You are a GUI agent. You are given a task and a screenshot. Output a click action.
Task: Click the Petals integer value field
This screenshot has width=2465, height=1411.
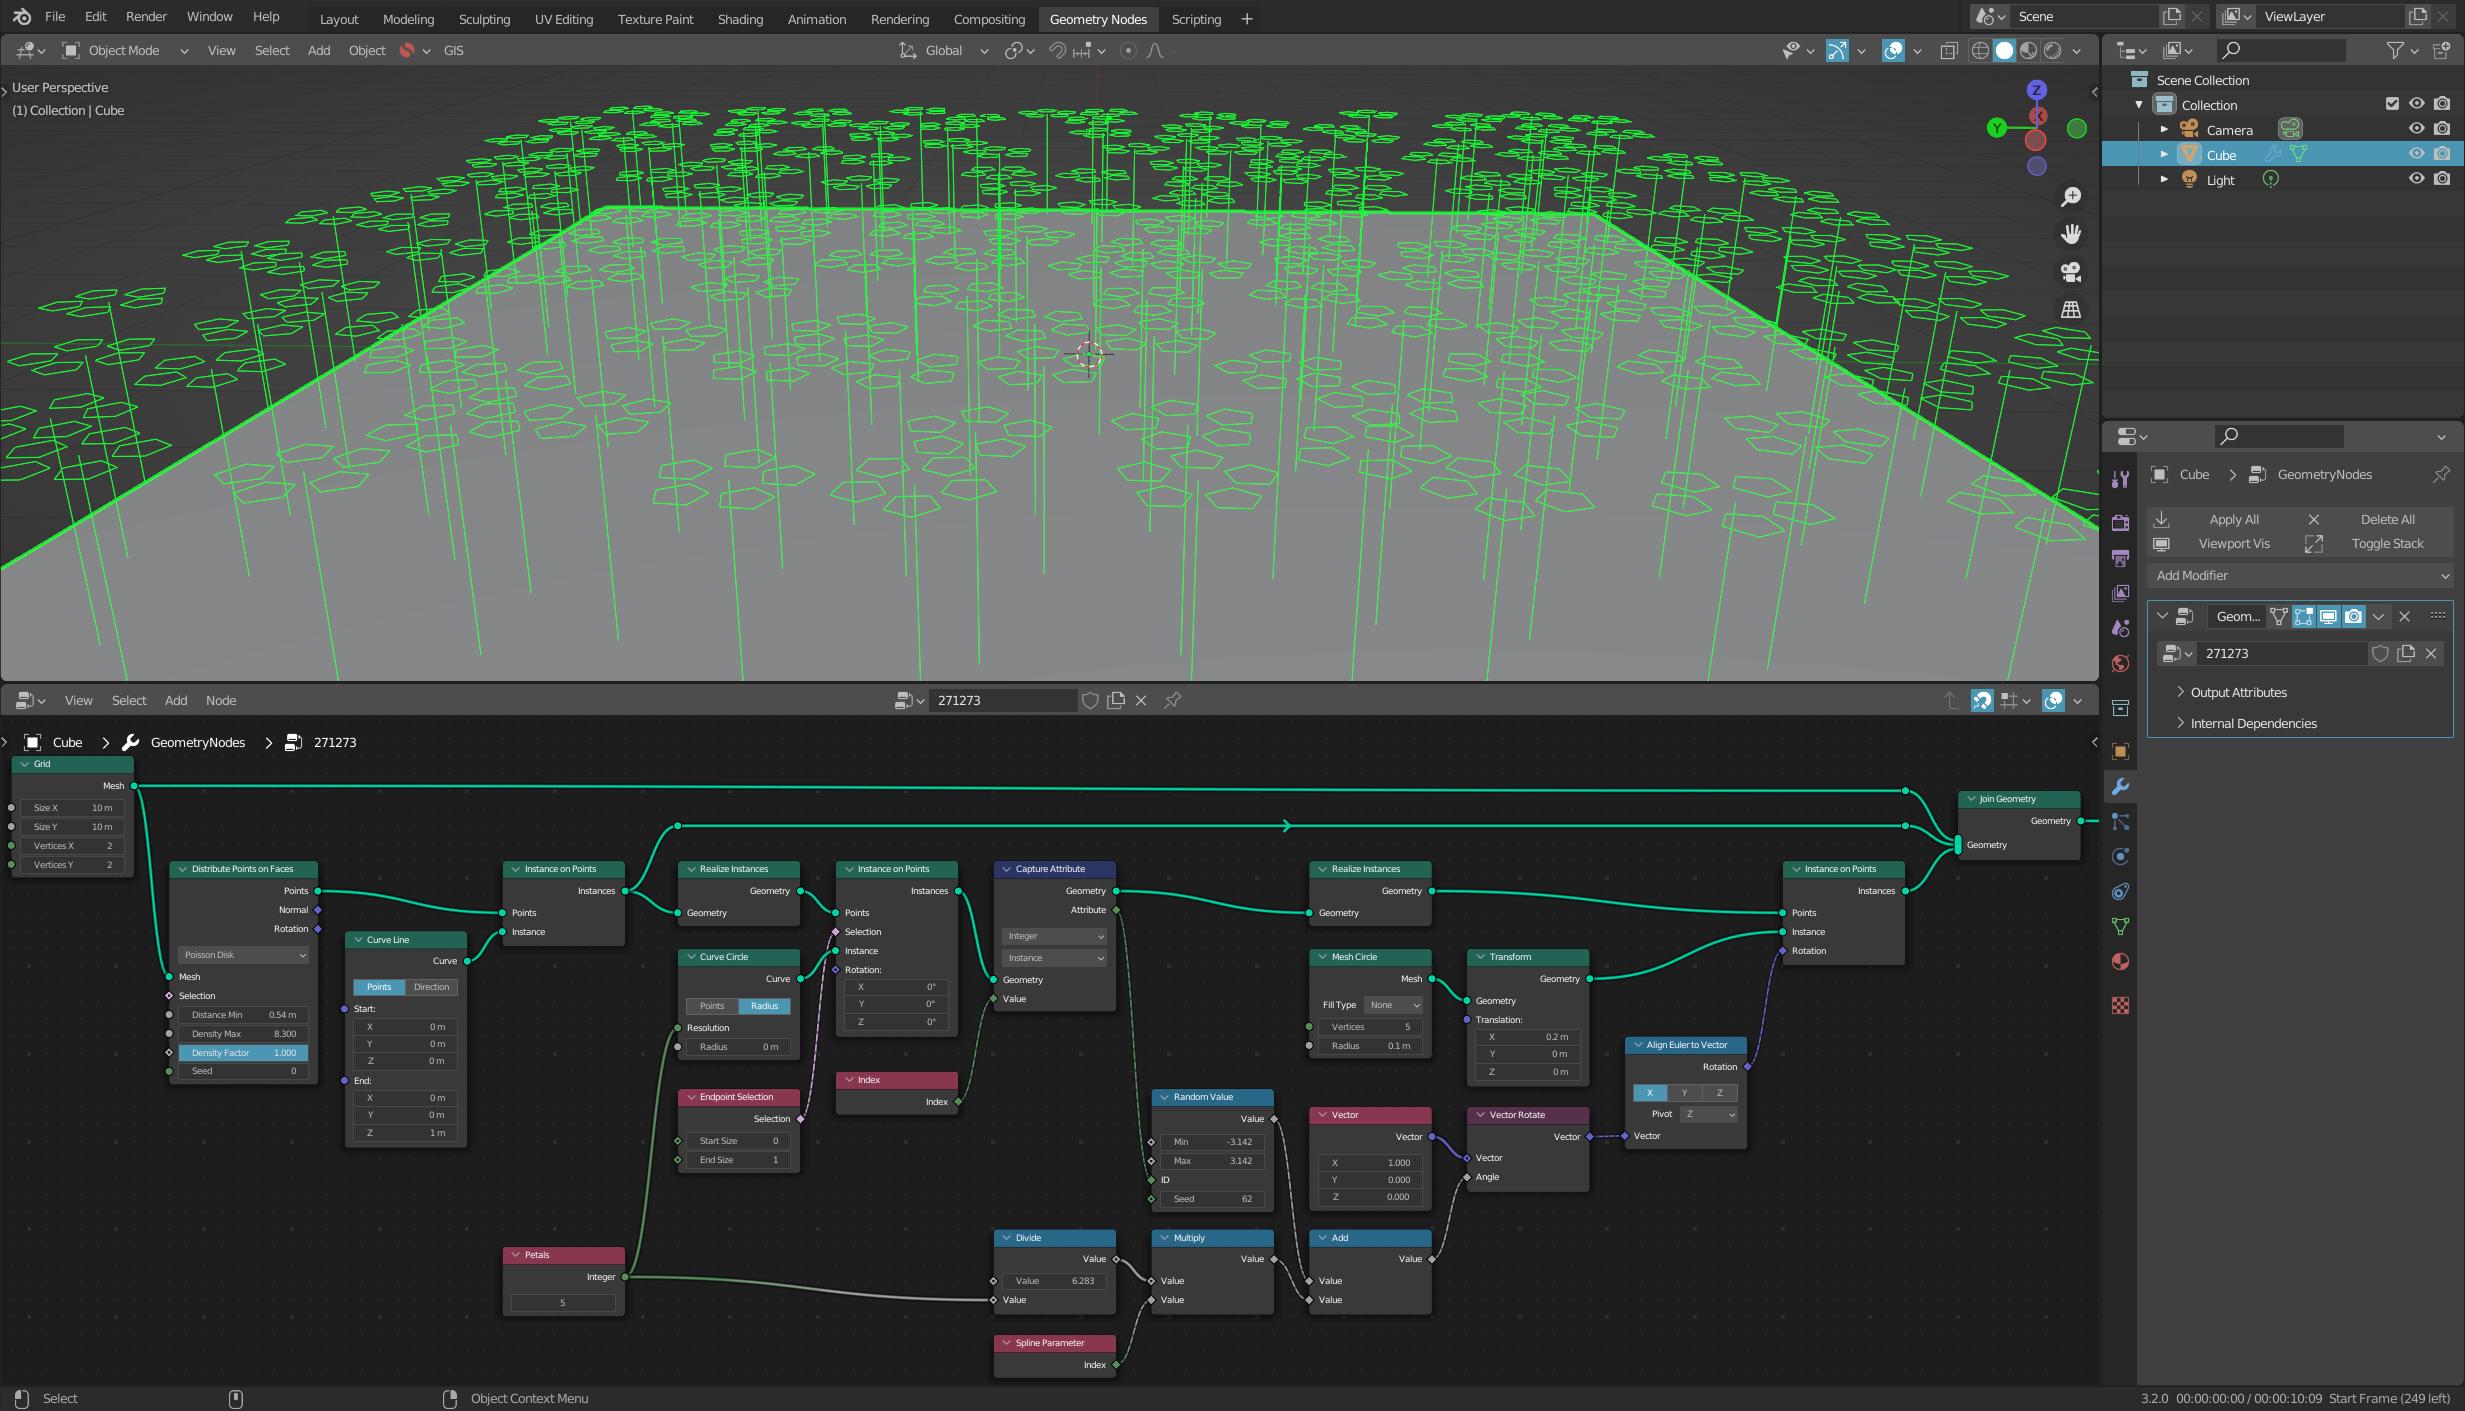coord(563,1303)
